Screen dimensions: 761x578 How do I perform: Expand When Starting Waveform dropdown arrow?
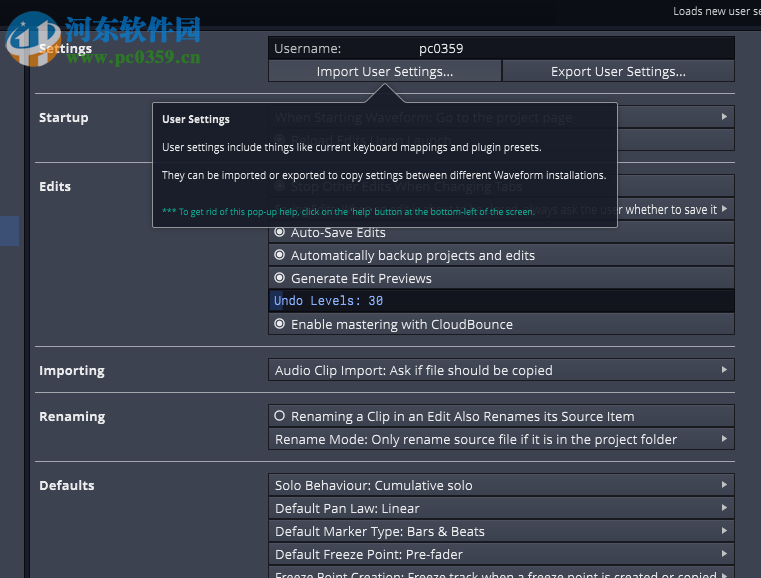point(724,117)
